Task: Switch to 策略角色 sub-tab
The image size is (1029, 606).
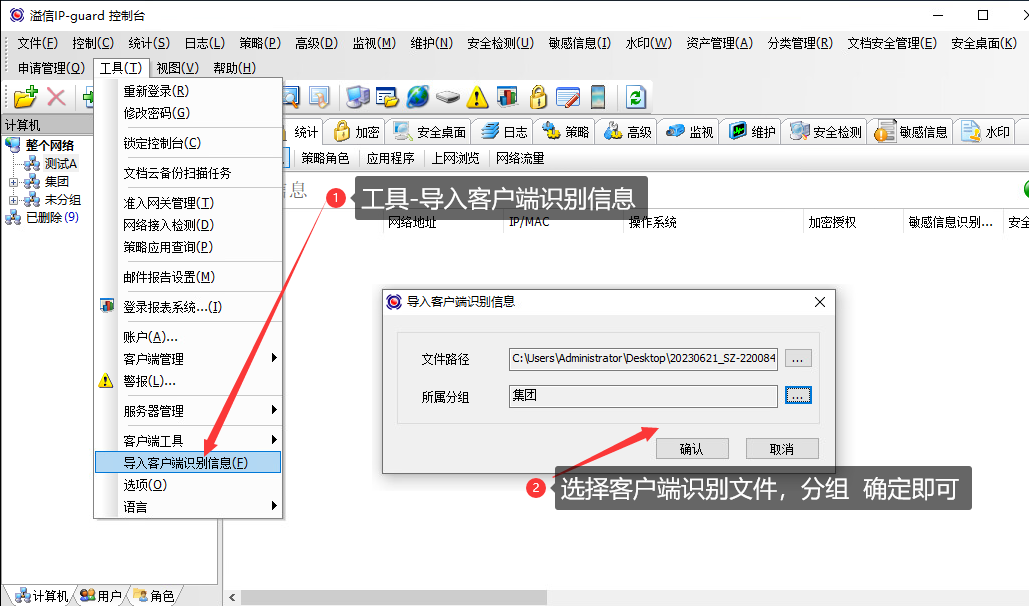Action: coord(326,158)
